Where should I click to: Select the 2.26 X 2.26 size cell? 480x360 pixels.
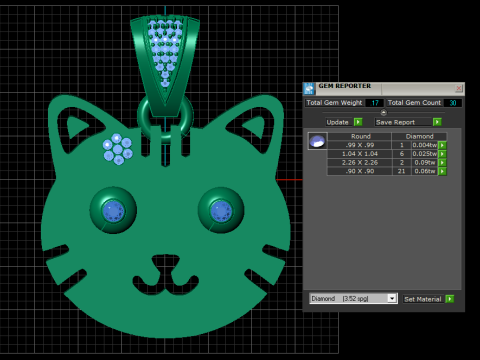click(x=360, y=162)
